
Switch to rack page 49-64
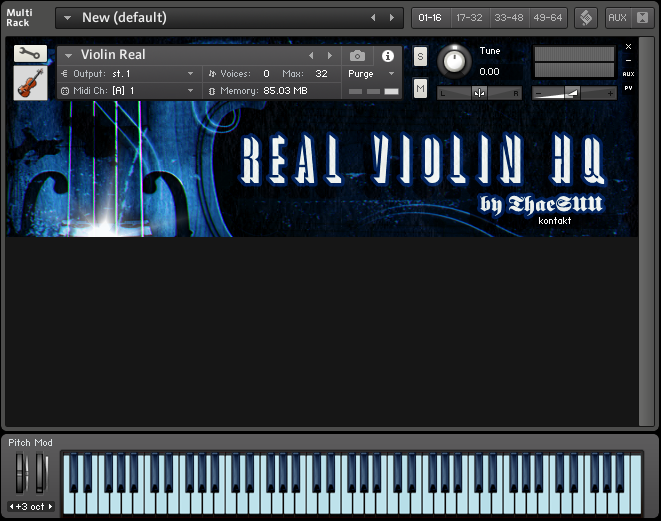tap(548, 18)
